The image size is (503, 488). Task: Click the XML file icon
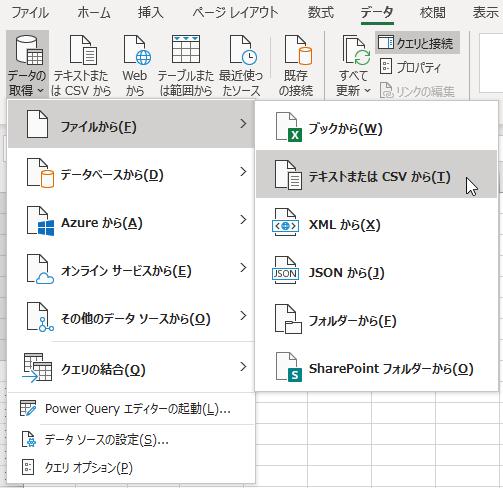point(285,222)
